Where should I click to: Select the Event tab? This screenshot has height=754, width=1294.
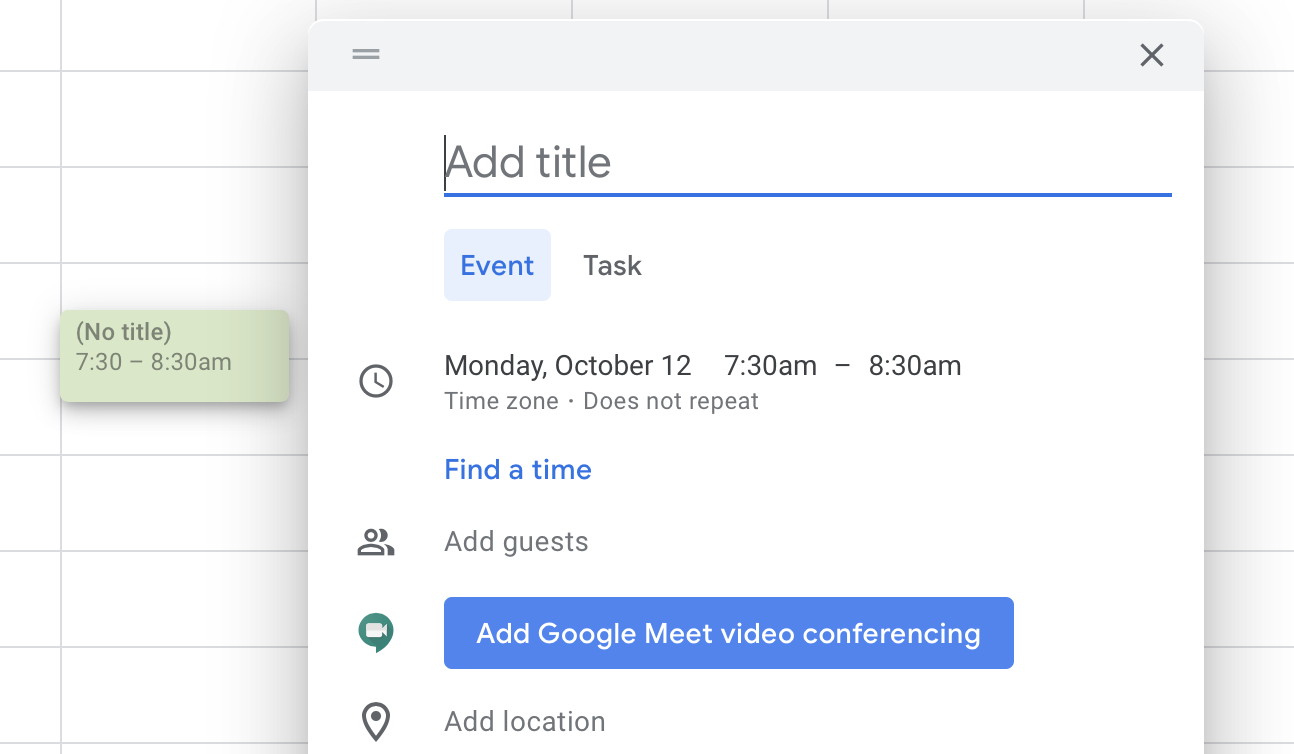[497, 265]
